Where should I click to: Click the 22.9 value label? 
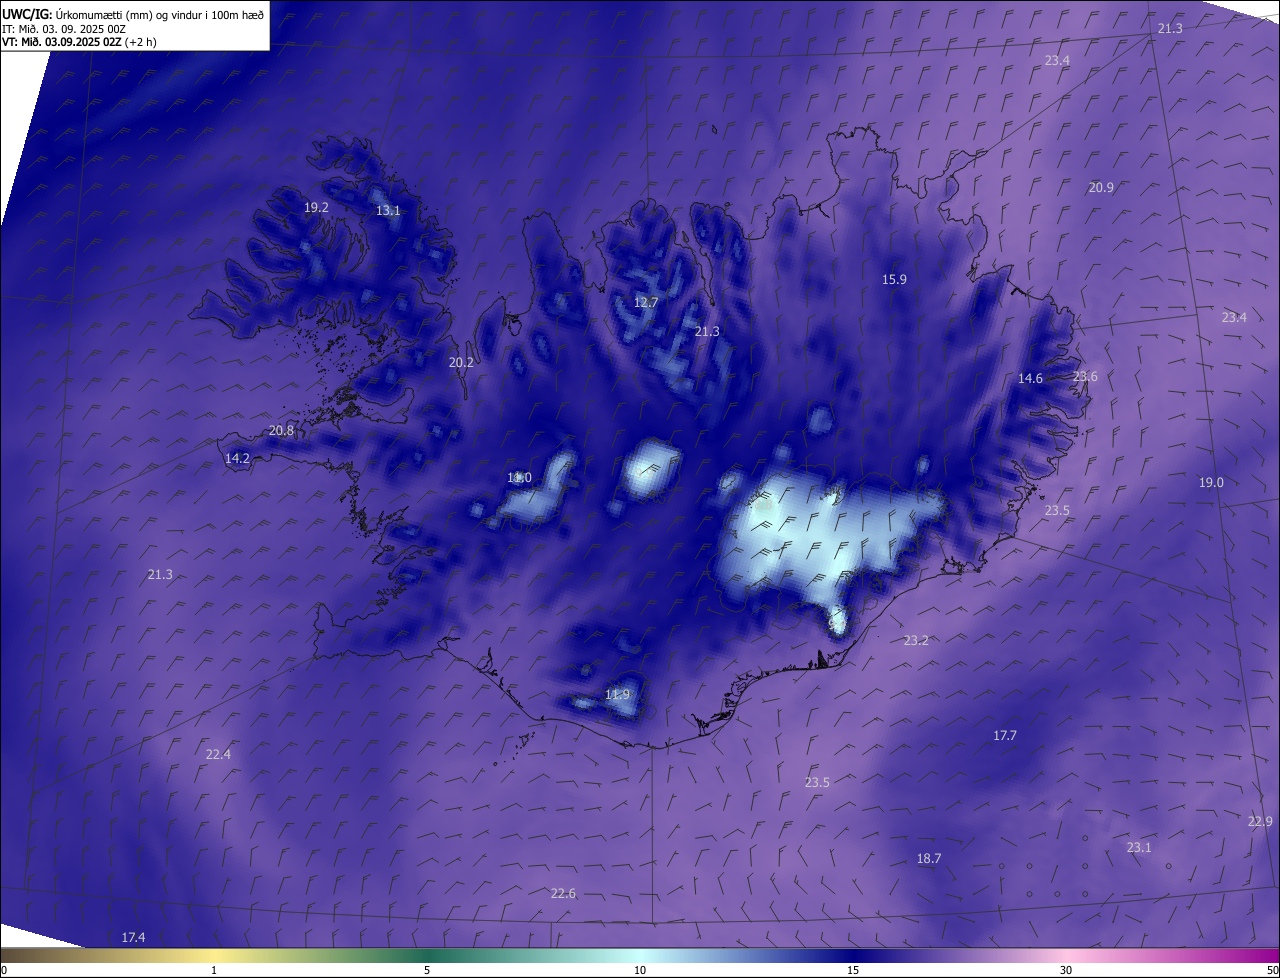pos(1260,822)
